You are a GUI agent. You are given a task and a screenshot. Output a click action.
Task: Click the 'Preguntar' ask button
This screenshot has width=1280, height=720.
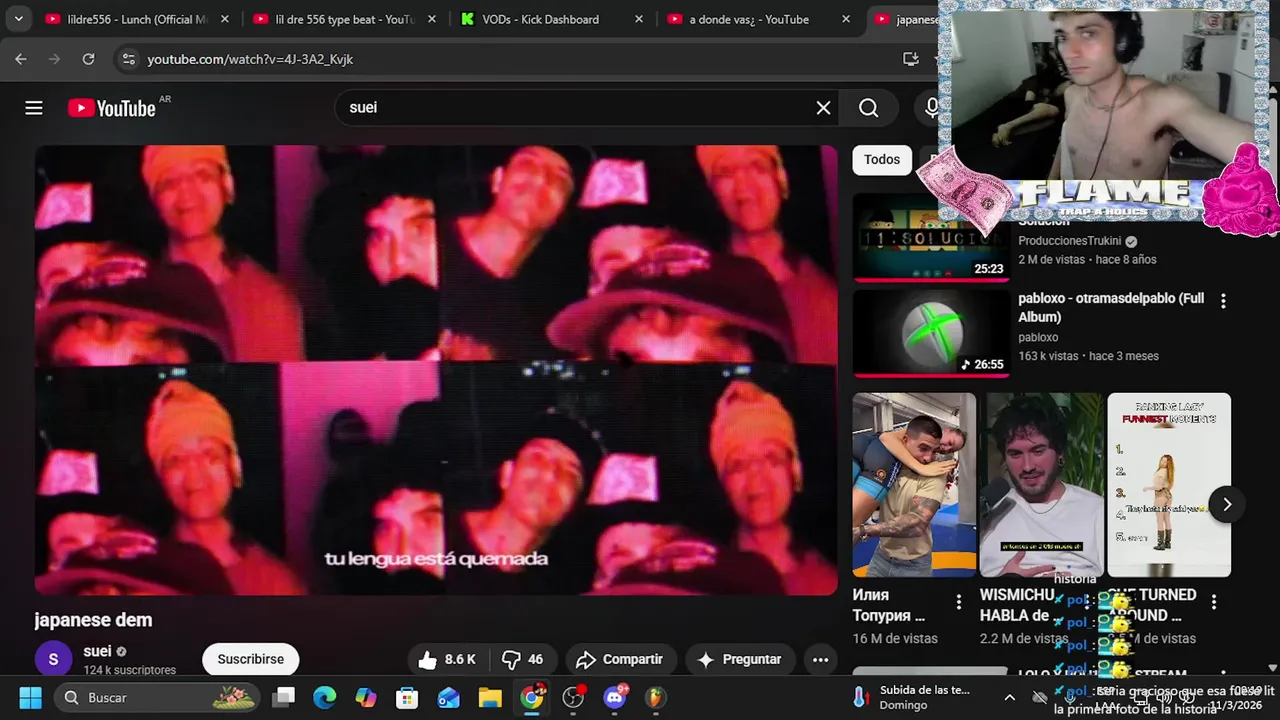click(x=739, y=659)
